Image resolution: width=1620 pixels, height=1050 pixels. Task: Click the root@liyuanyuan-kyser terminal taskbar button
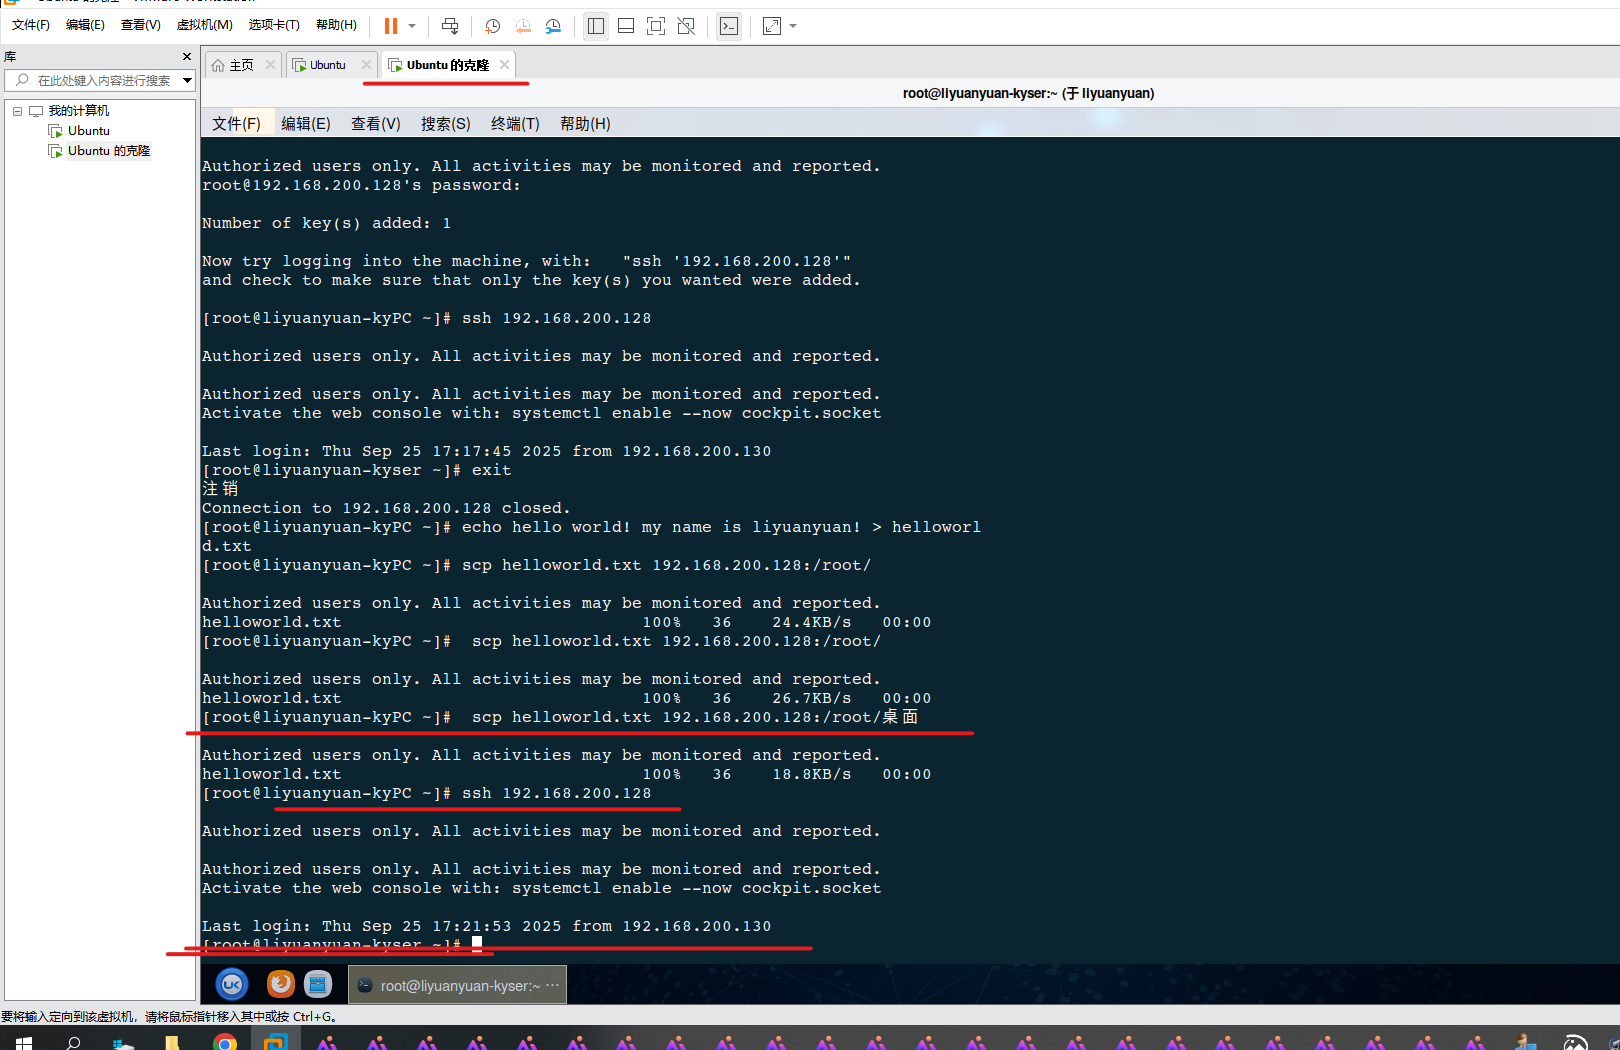coord(457,985)
